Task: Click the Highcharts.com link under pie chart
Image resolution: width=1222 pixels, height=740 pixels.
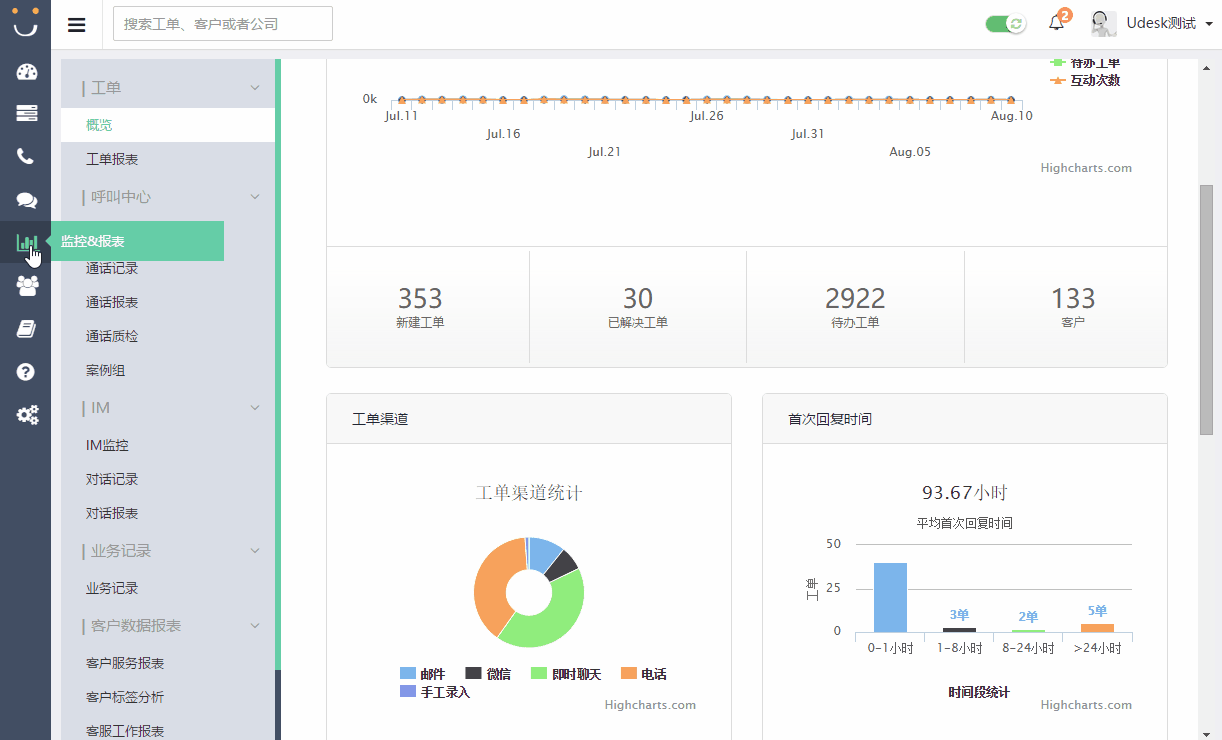Action: click(650, 705)
